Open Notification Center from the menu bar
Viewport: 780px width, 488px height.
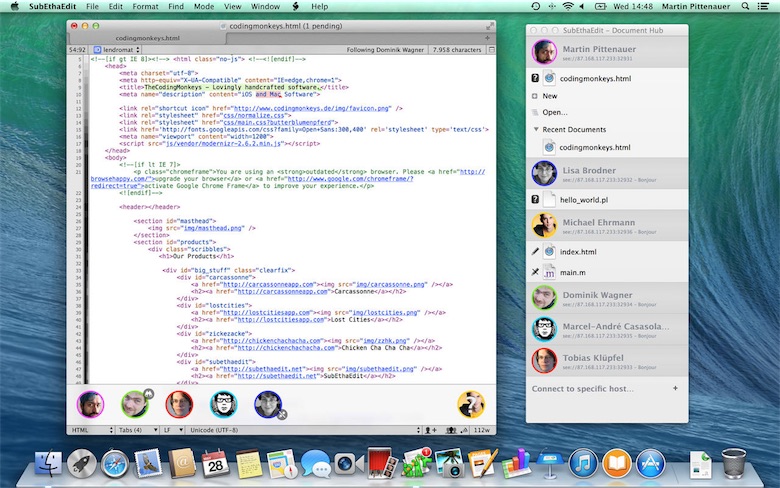(x=763, y=6)
